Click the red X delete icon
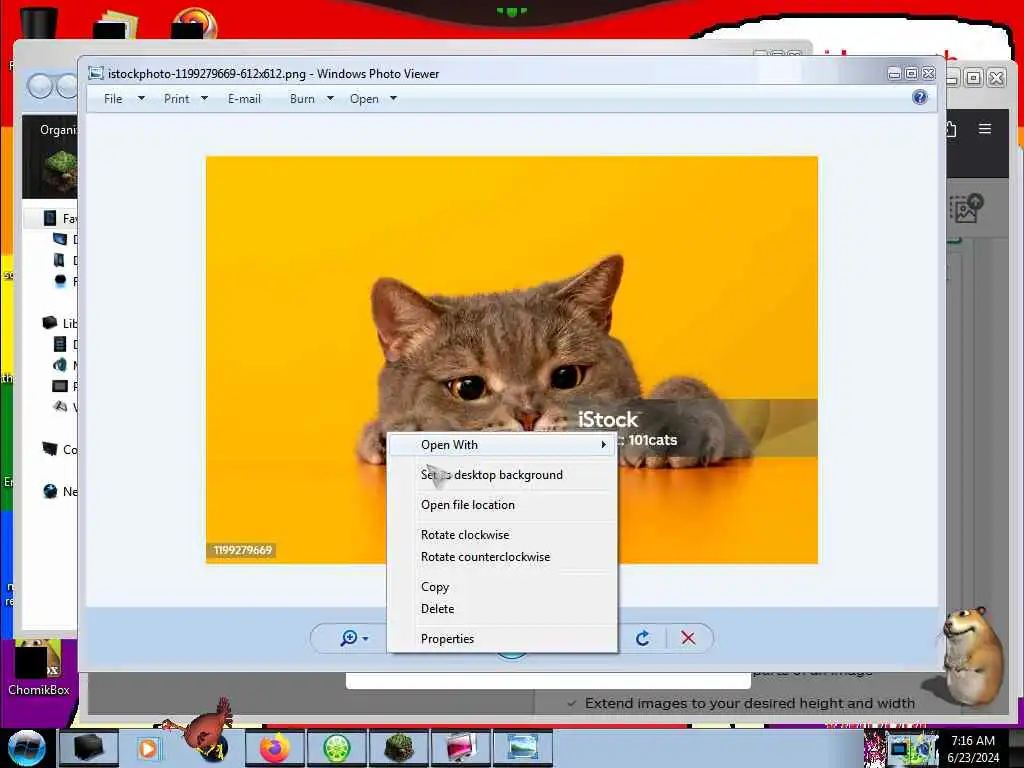The image size is (1024, 768). coord(688,638)
